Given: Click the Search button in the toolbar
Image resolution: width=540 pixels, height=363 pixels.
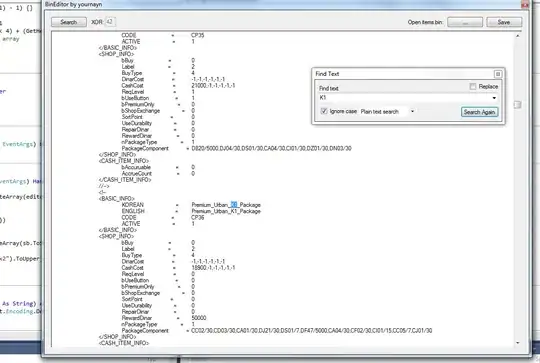Looking at the screenshot, I should [x=69, y=22].
